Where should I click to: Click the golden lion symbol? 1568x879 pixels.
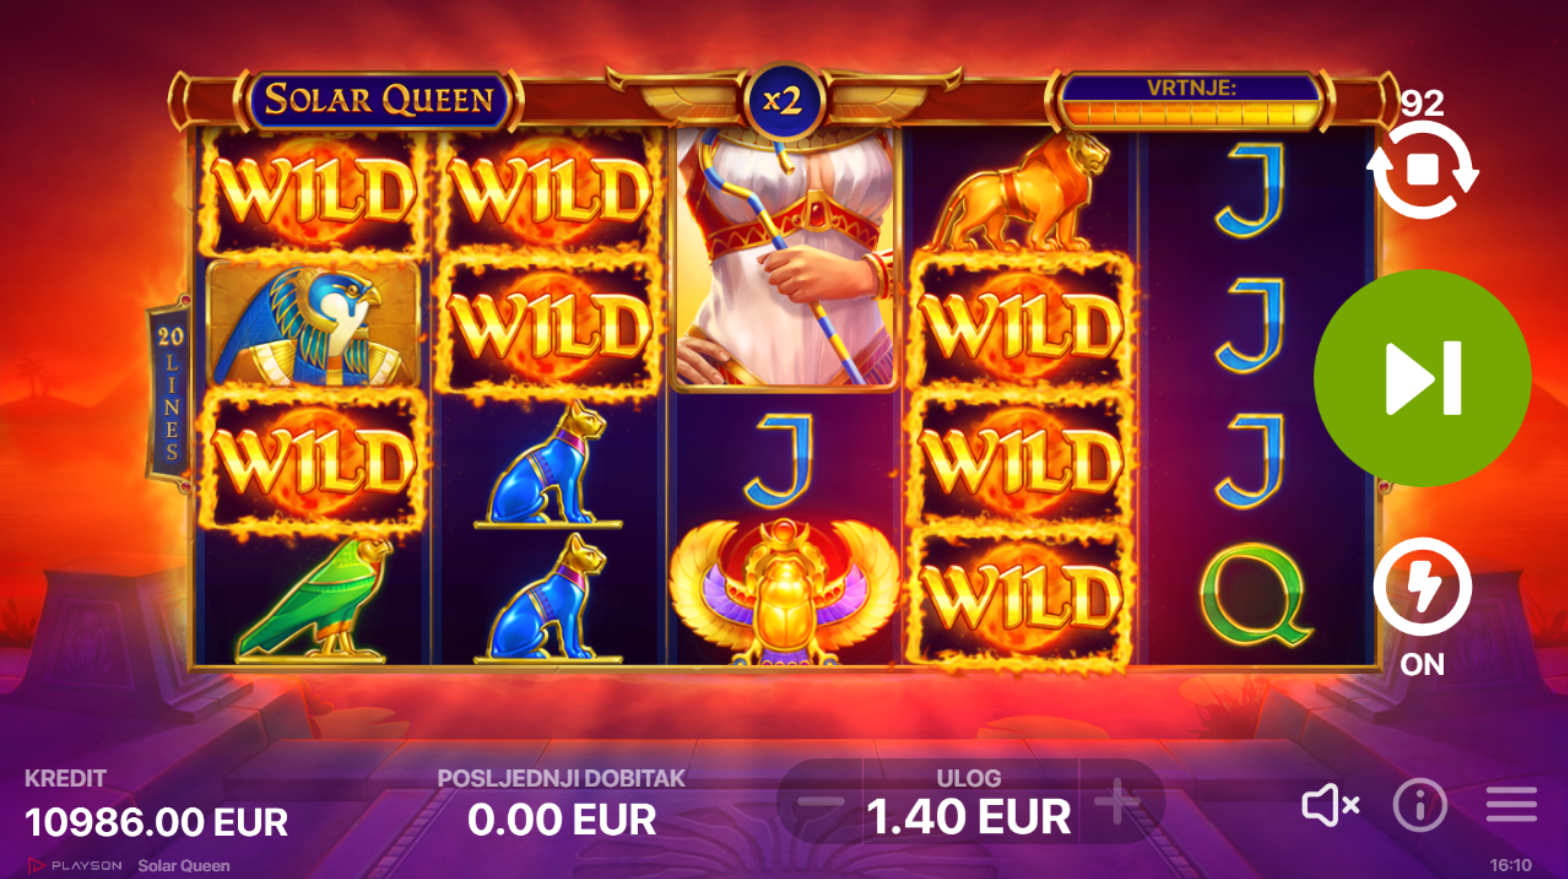[1021, 192]
